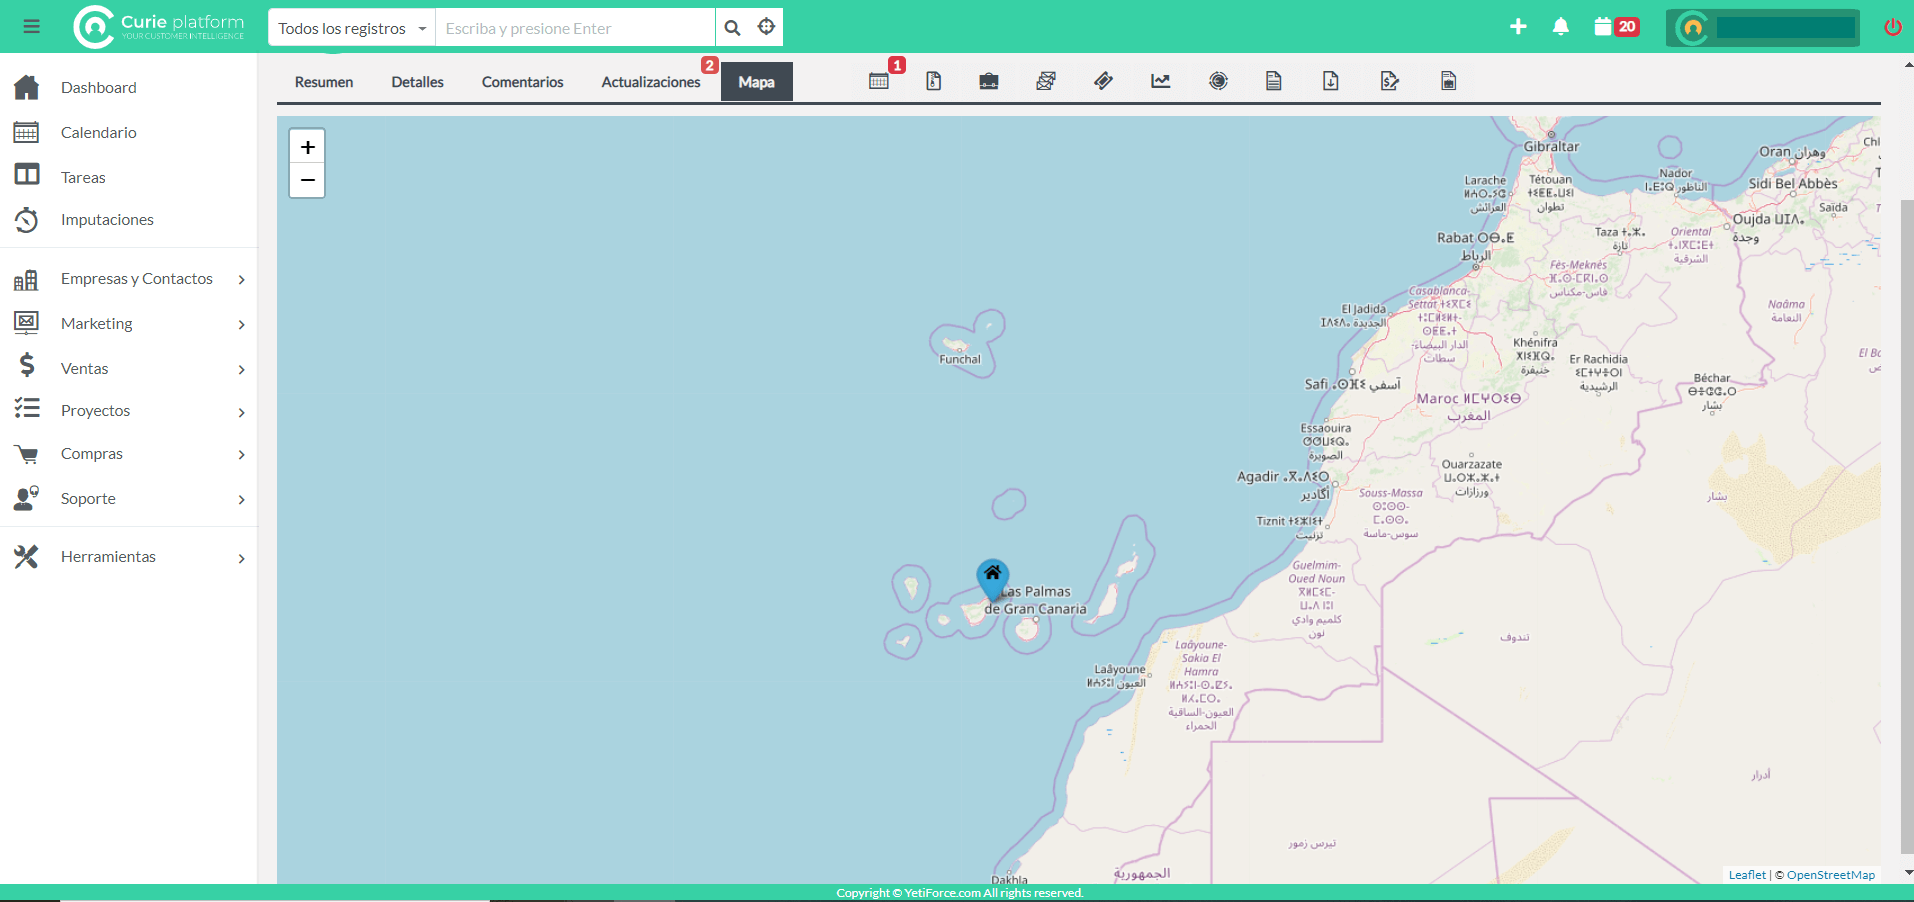Image resolution: width=1914 pixels, height=902 pixels.
Task: Click the ticket icon in record toolbar
Action: pyautogui.click(x=1103, y=82)
